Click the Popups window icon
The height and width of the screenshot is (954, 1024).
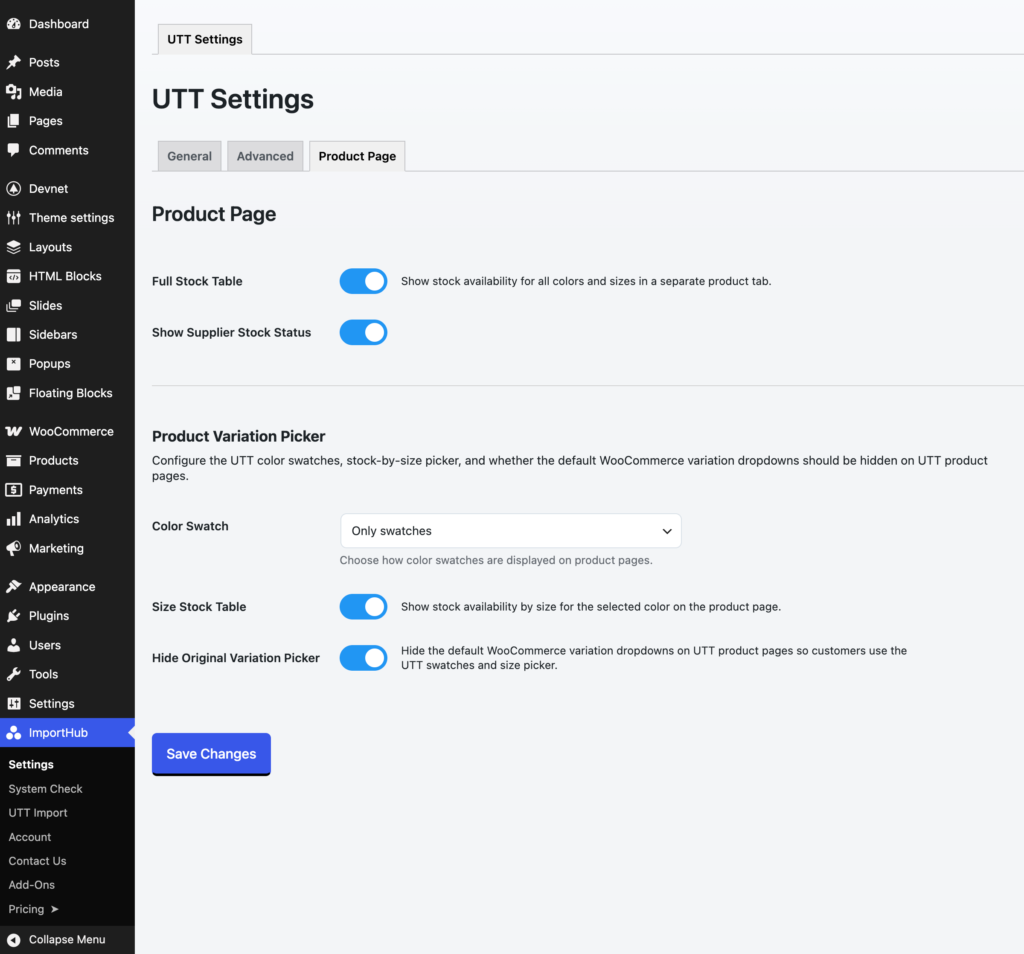(14, 364)
